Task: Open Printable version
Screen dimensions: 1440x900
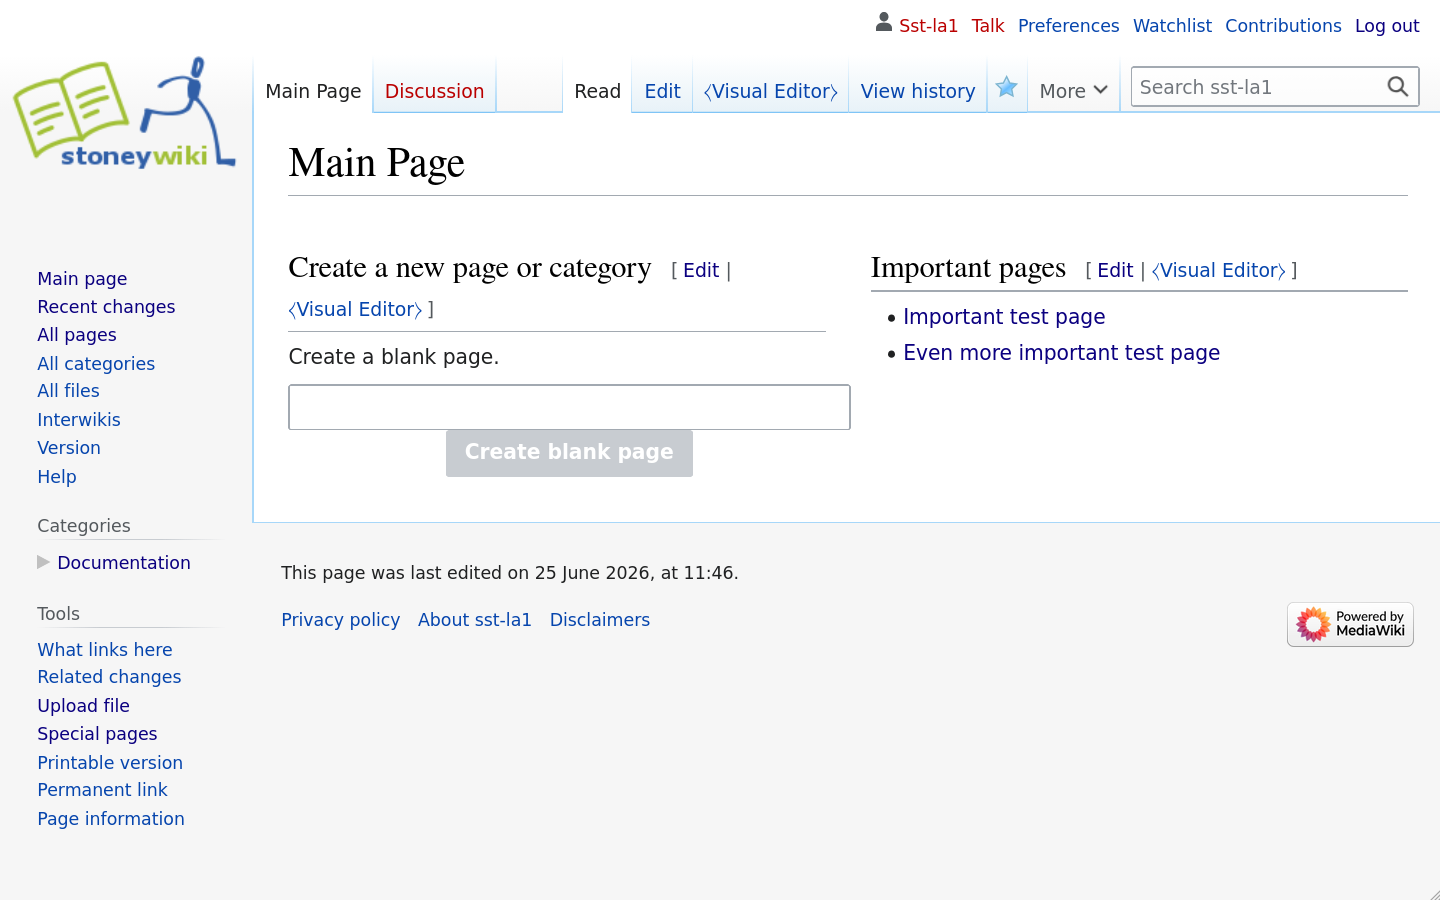Action: (x=110, y=763)
